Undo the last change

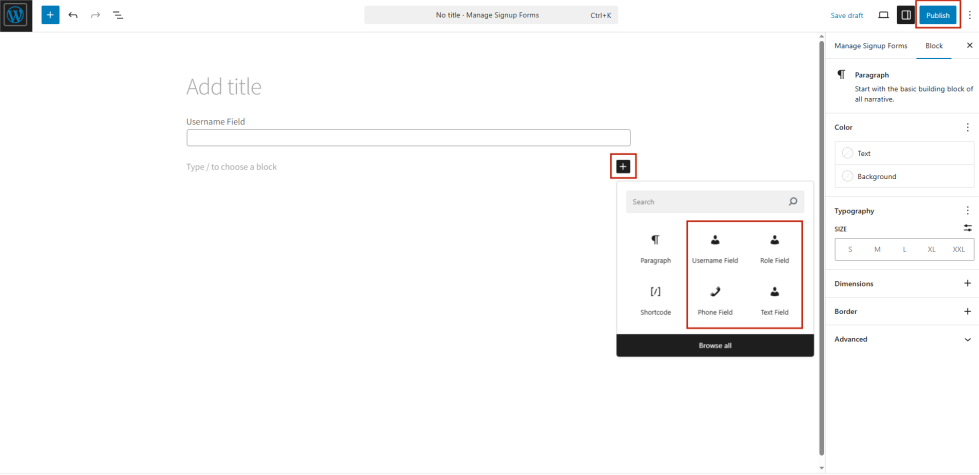[x=73, y=15]
